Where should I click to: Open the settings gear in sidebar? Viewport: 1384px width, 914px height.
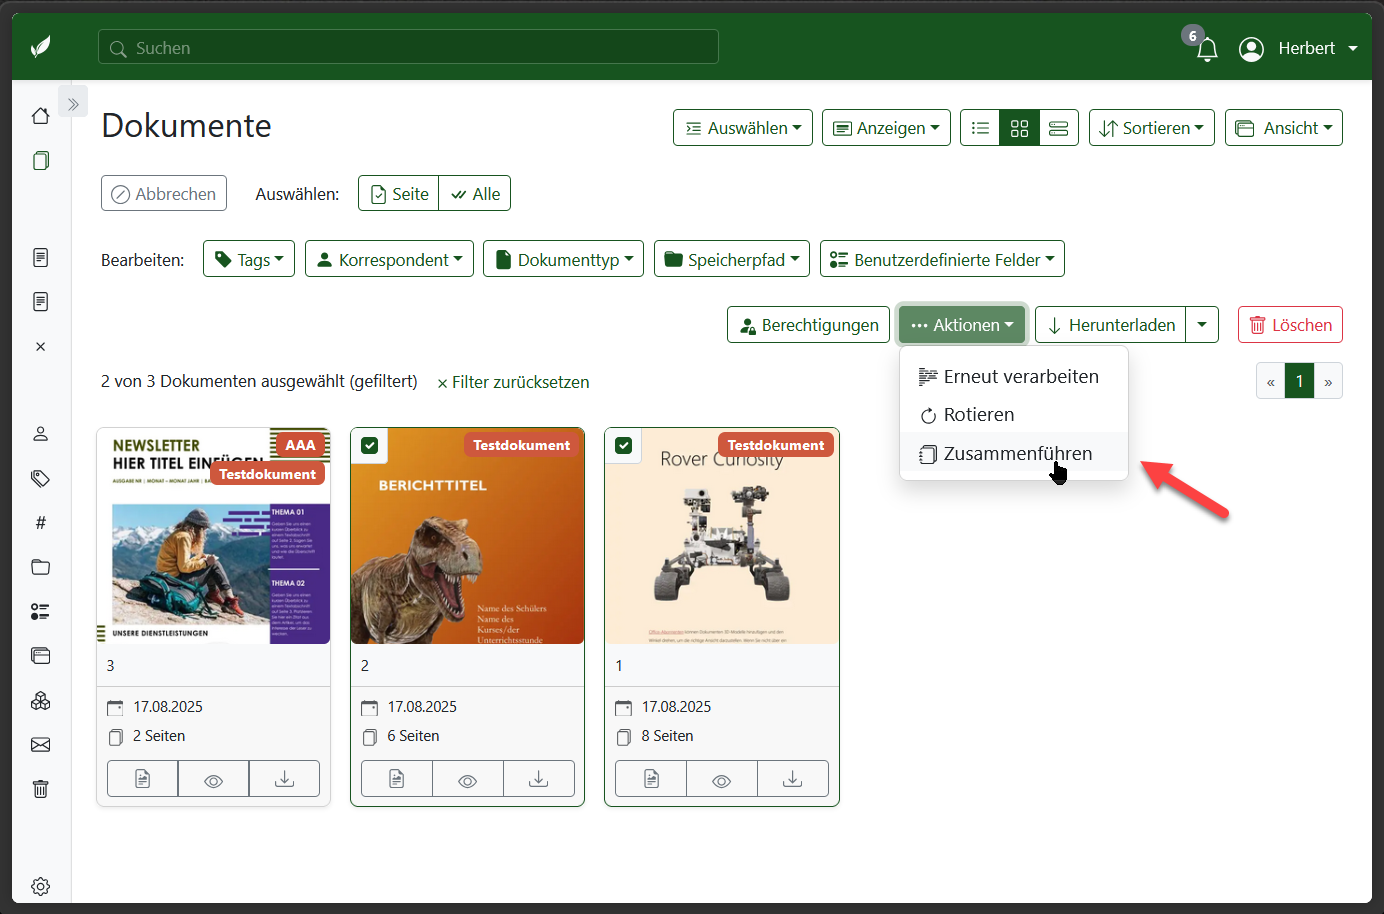(41, 886)
